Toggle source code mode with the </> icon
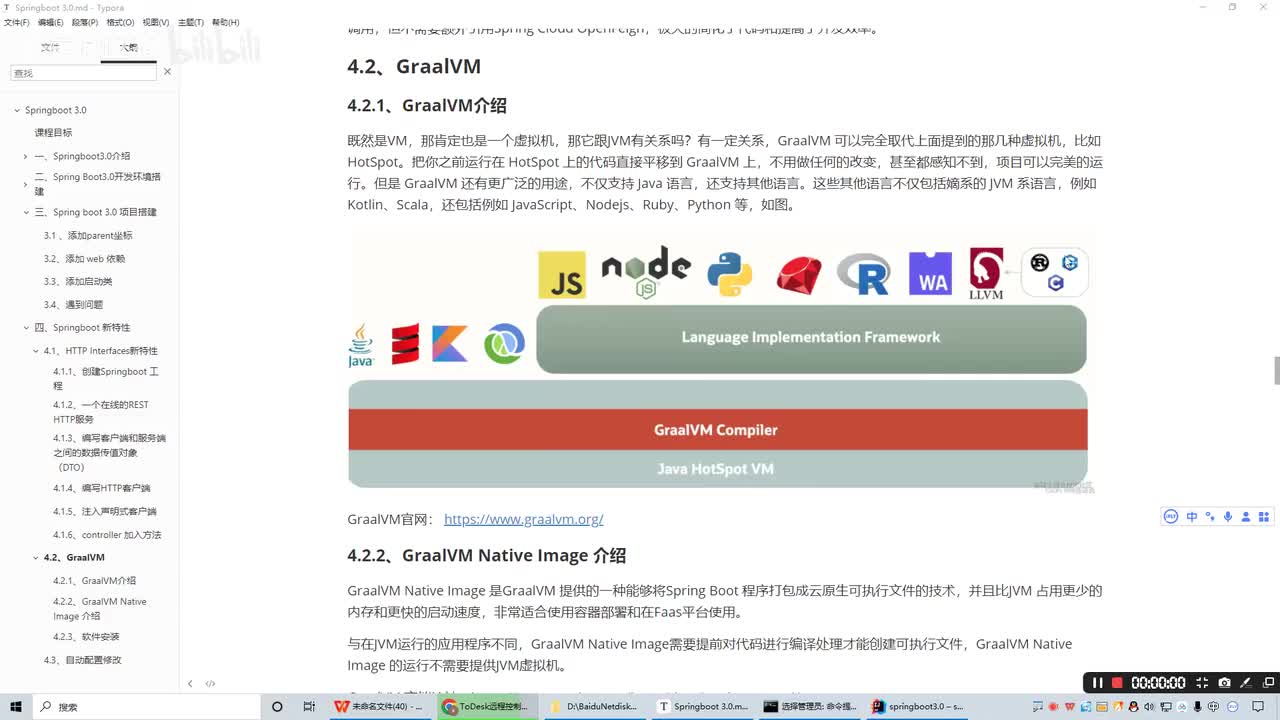The image size is (1280, 720). pyautogui.click(x=210, y=683)
